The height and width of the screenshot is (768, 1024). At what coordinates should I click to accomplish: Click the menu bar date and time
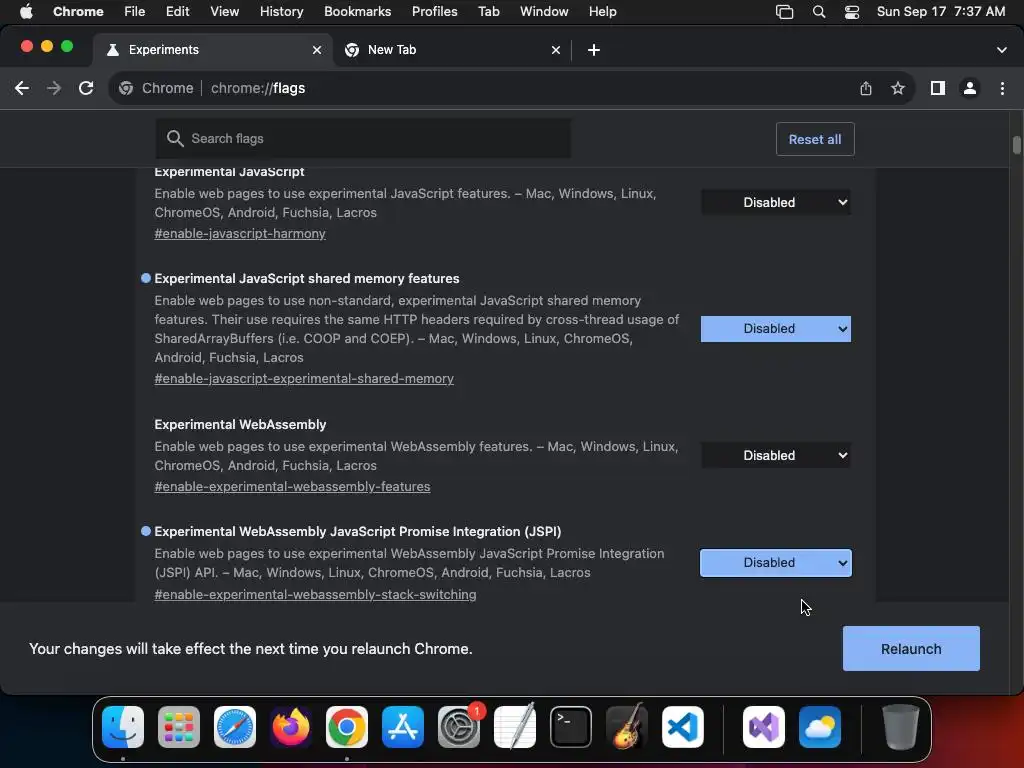point(940,12)
